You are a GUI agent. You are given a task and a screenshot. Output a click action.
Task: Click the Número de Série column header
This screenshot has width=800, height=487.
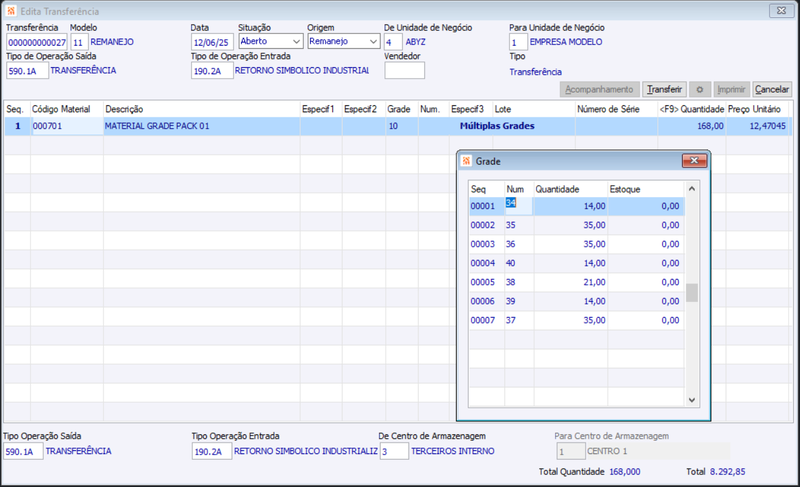click(616, 109)
